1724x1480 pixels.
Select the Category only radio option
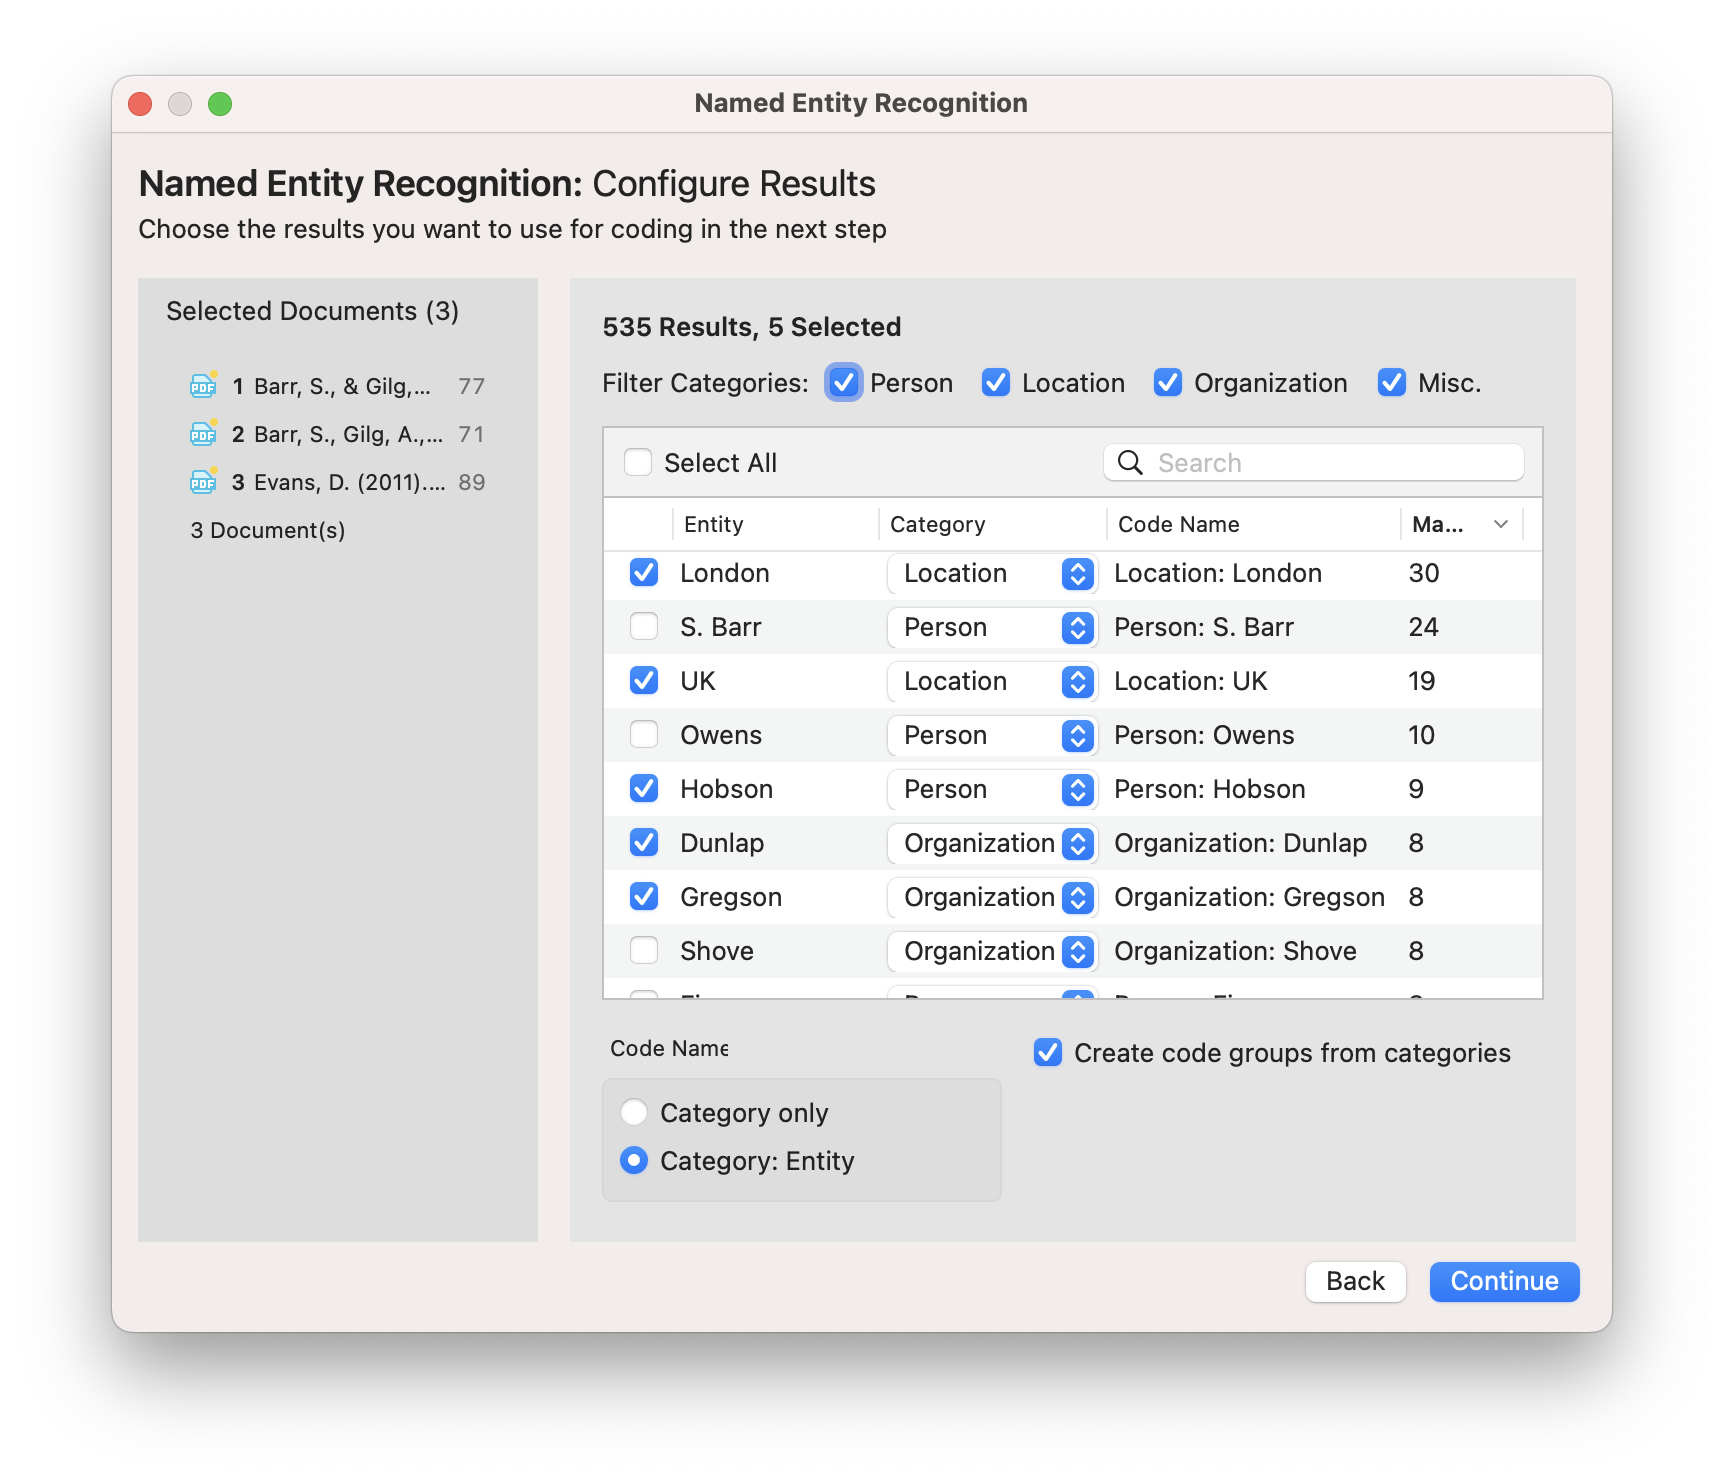(x=634, y=1113)
